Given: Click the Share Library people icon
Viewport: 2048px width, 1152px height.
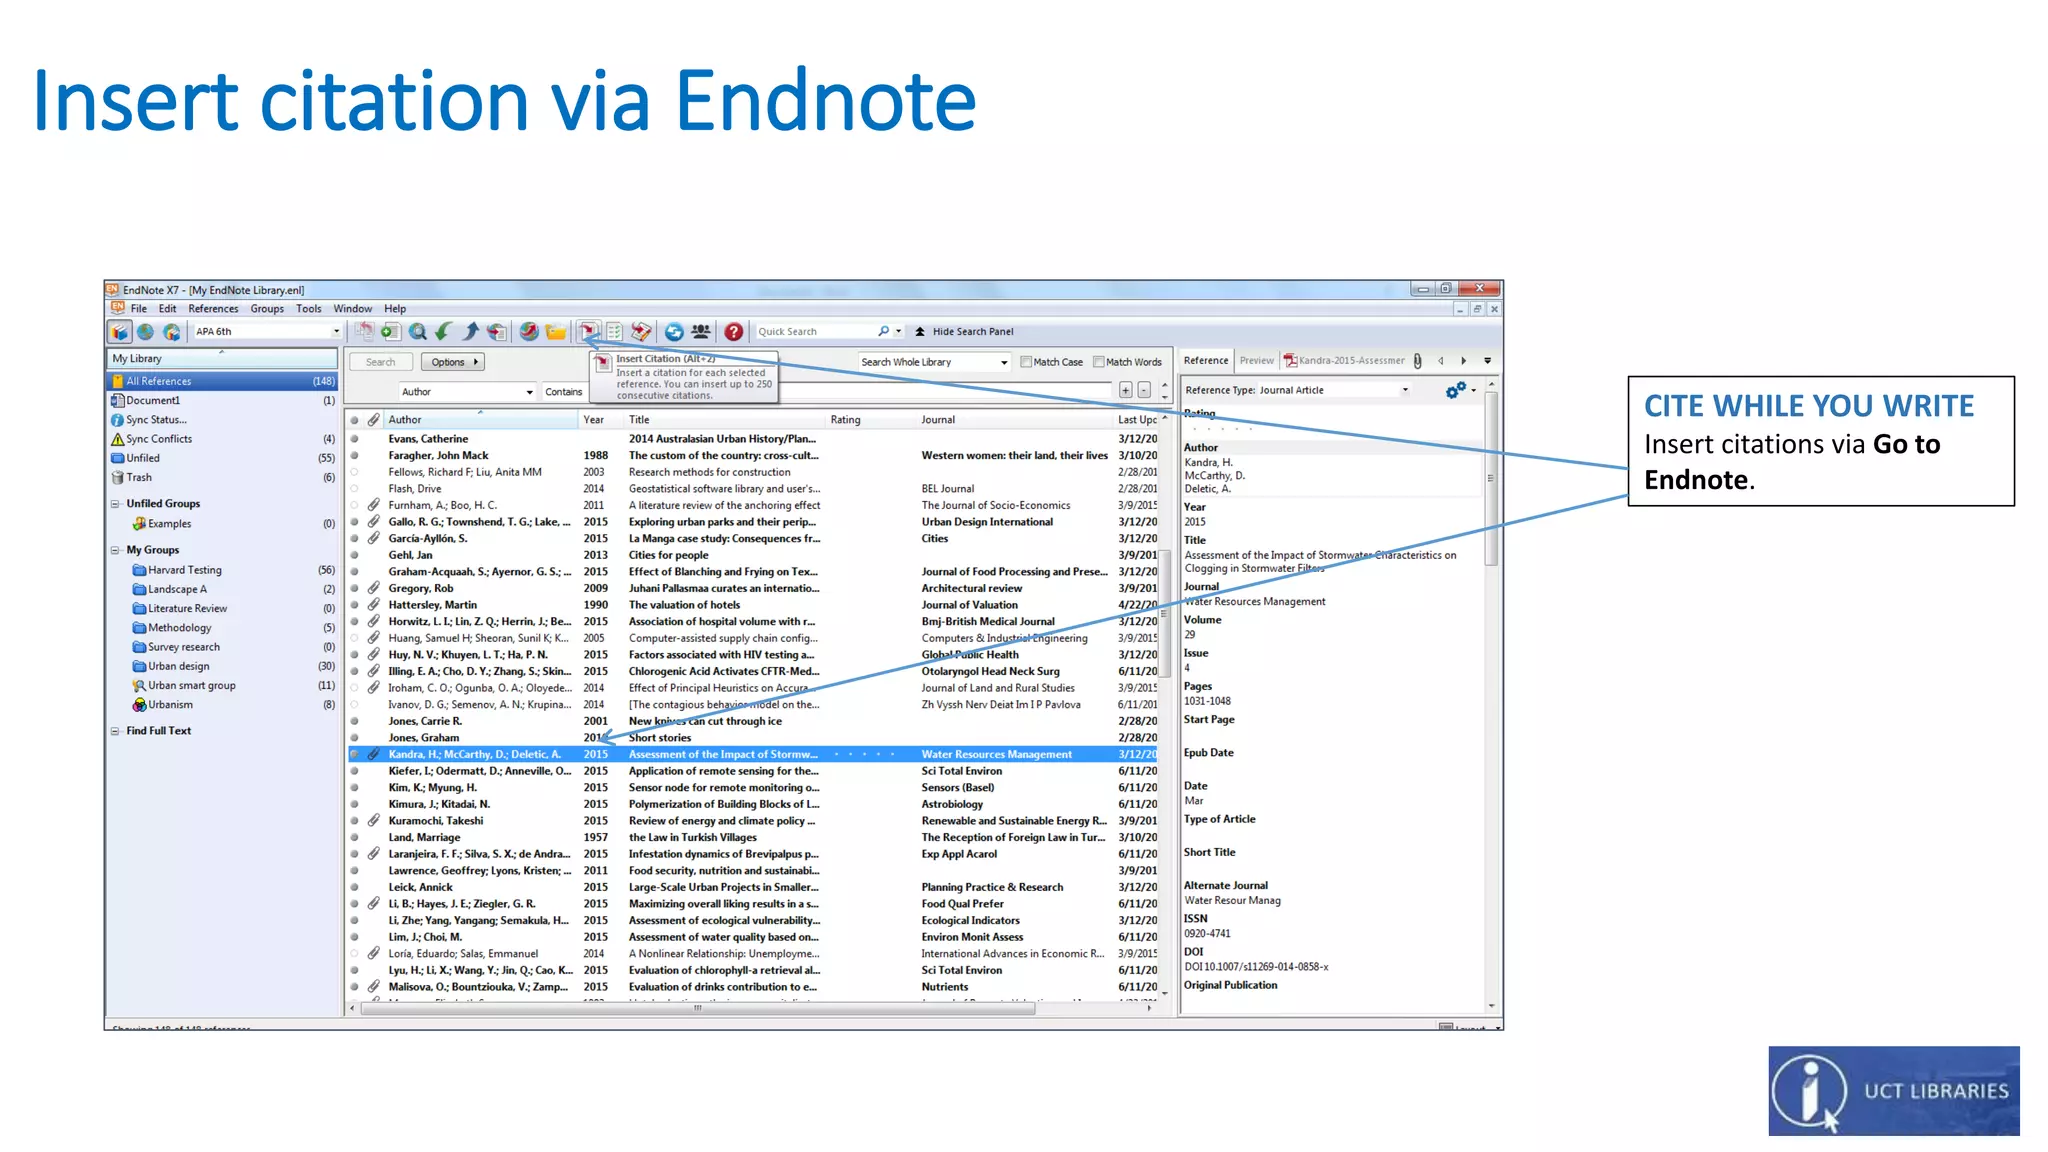Looking at the screenshot, I should click(x=701, y=332).
